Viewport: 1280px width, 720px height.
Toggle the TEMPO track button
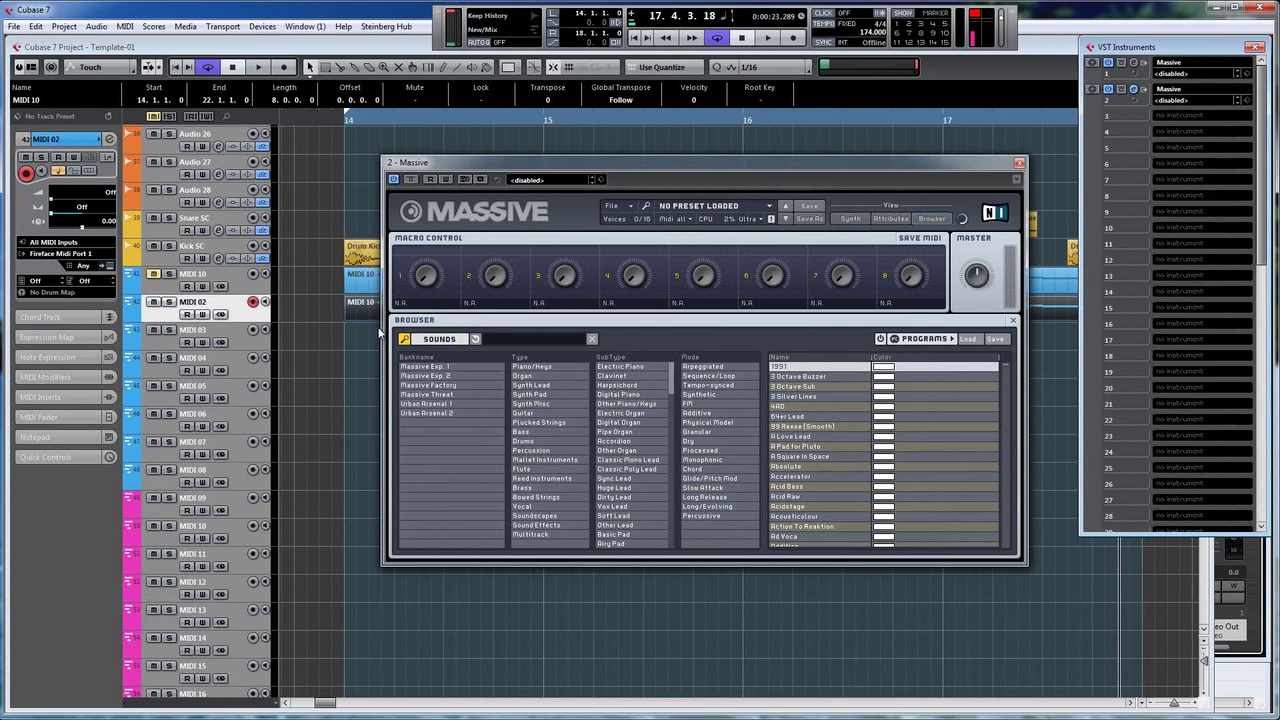click(823, 23)
